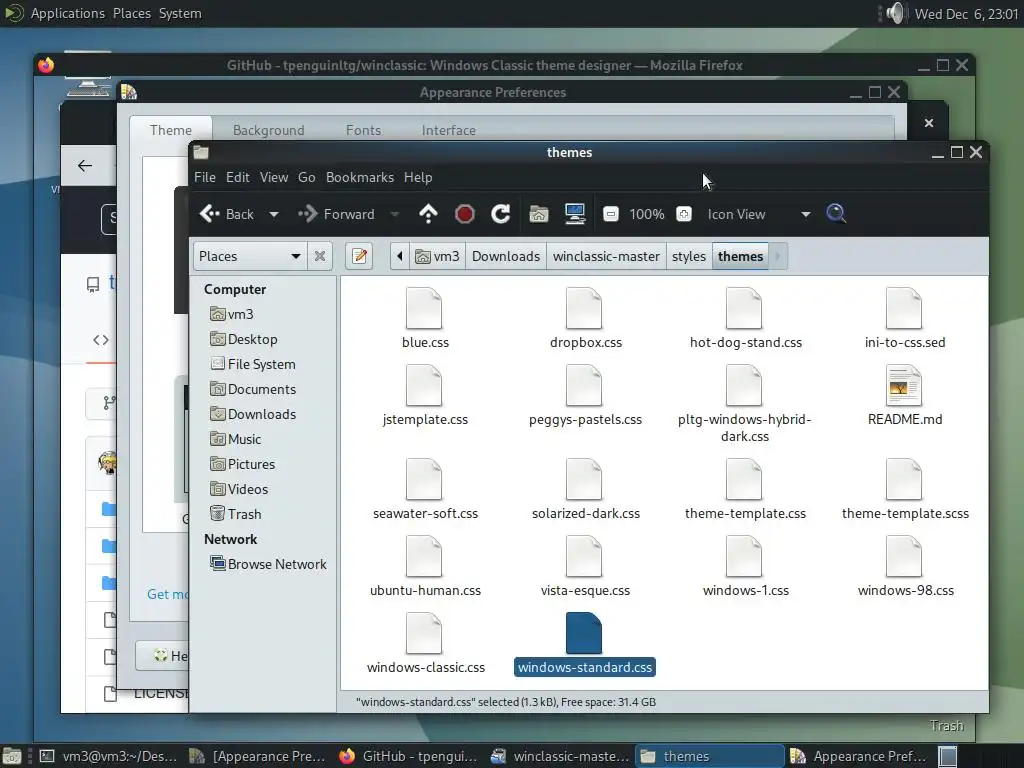
Task: Go back using the Back toolbar button
Action: coord(226,214)
